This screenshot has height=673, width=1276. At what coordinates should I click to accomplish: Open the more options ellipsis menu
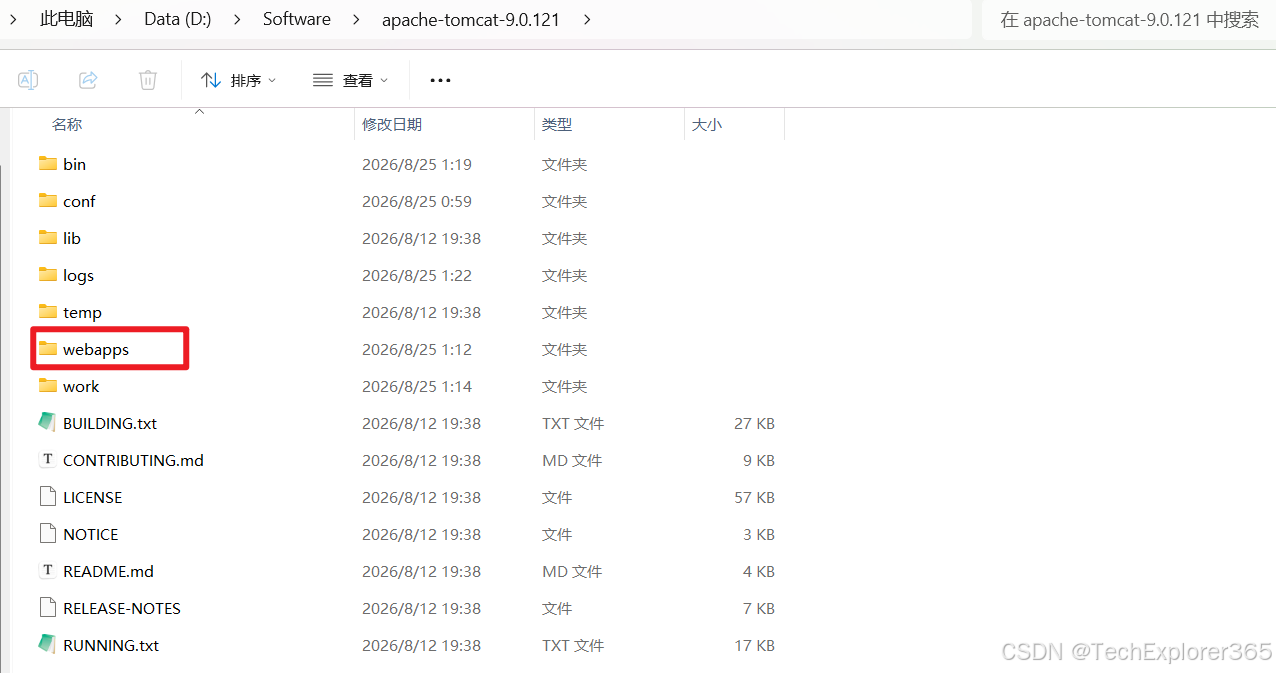coord(440,80)
